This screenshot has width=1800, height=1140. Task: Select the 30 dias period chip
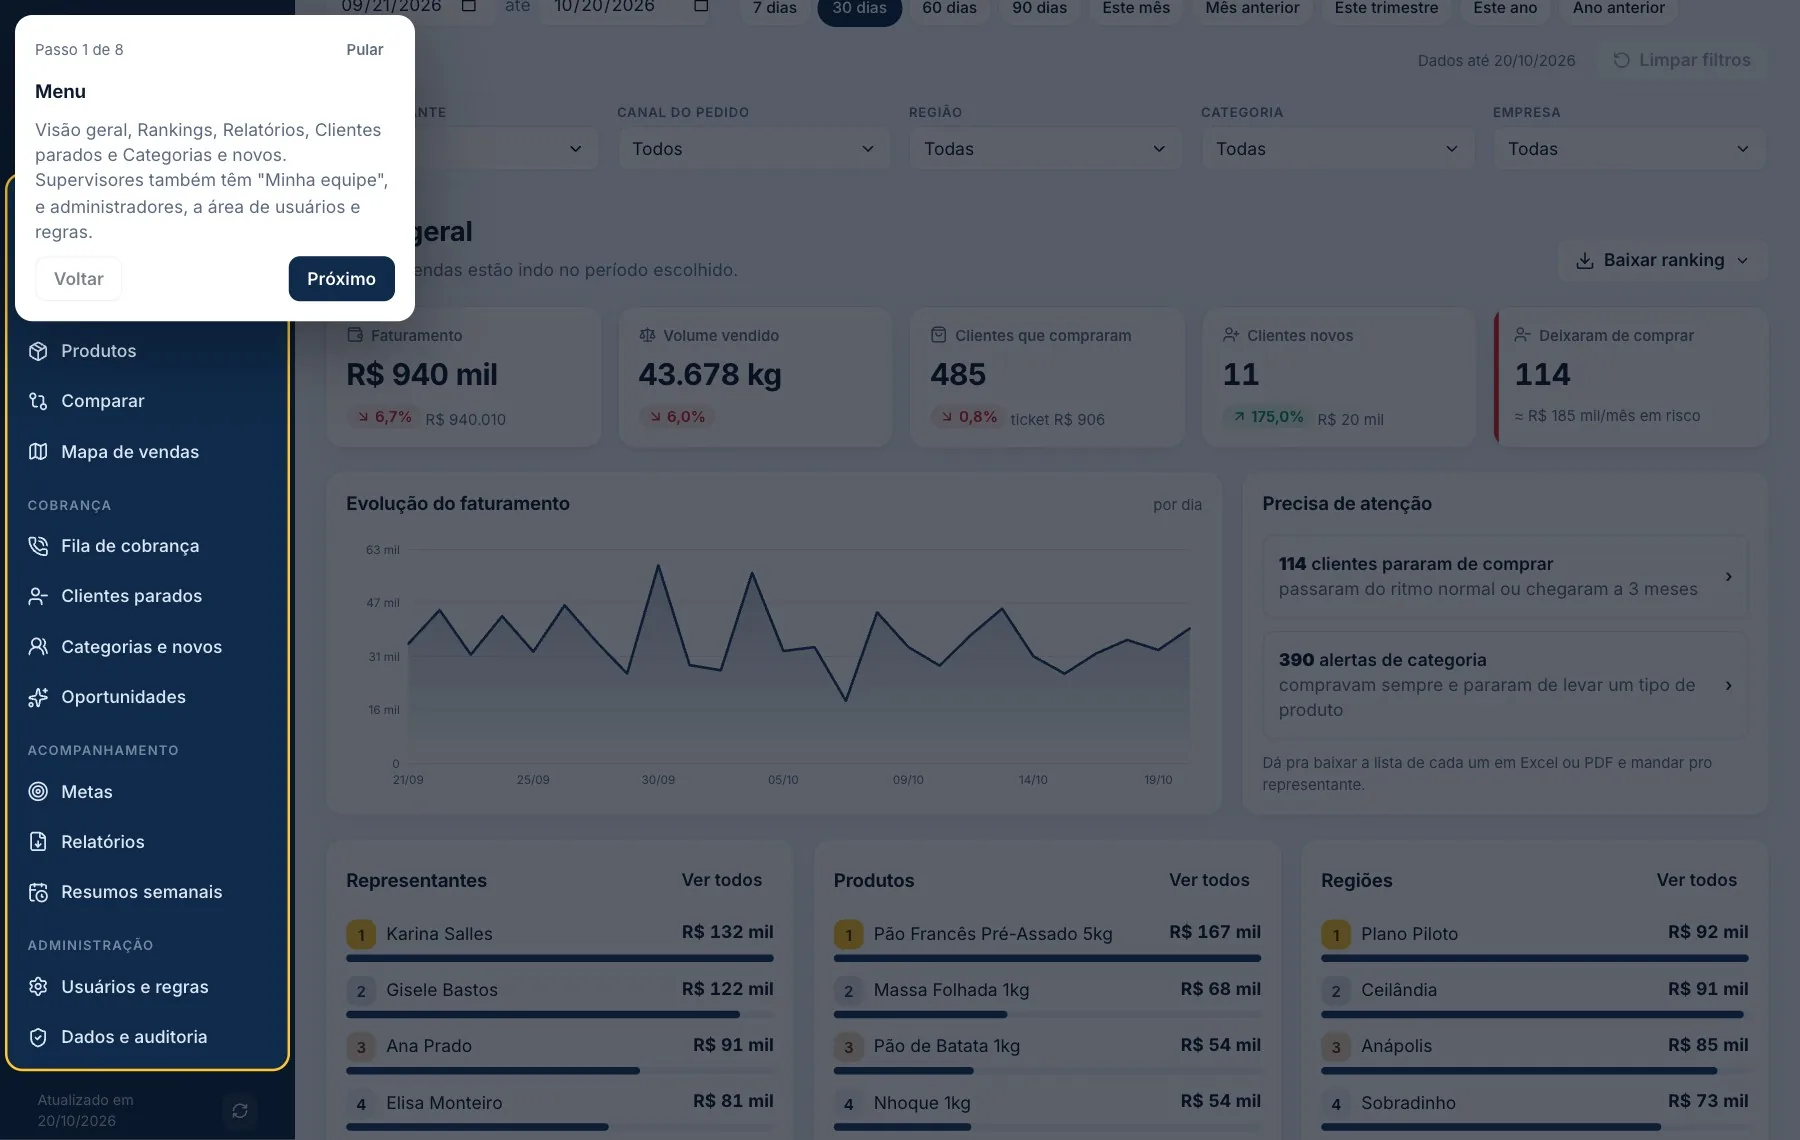point(860,9)
